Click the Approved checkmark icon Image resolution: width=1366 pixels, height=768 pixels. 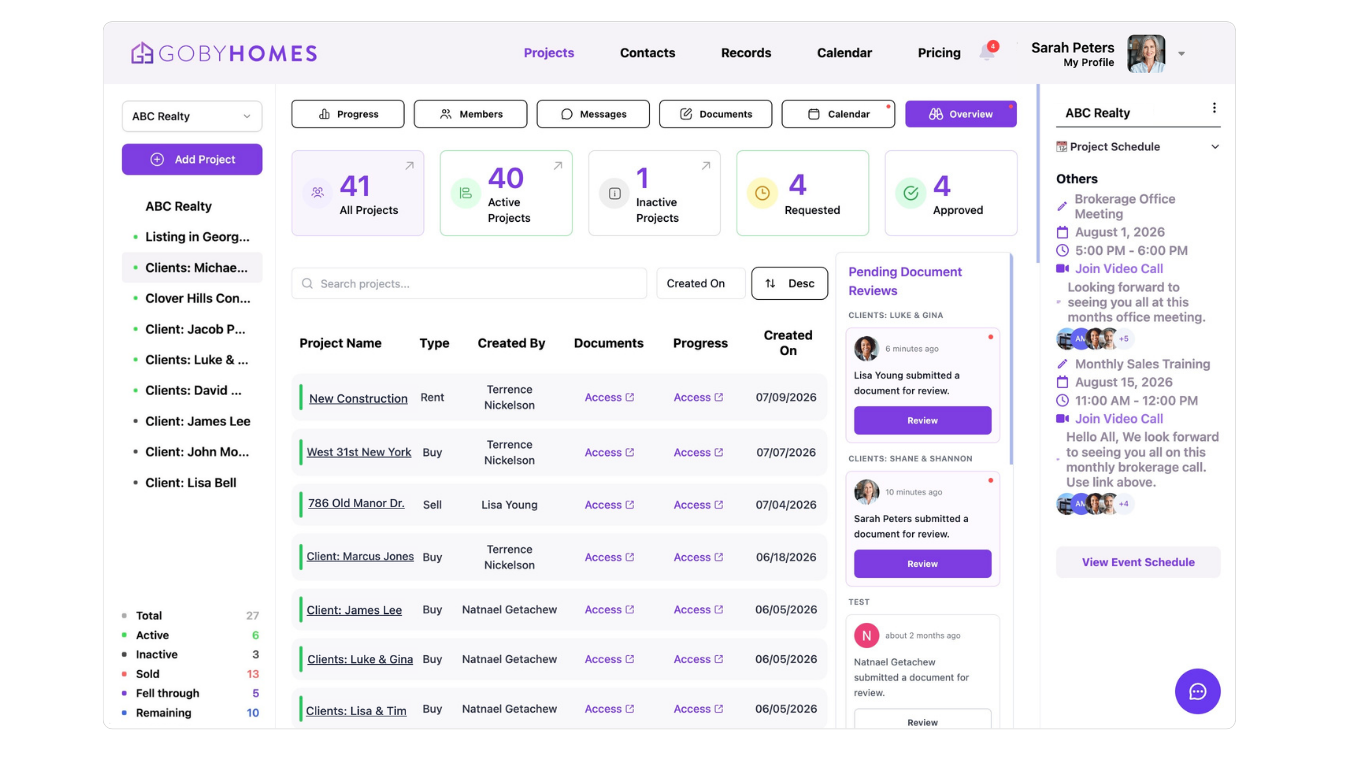point(910,194)
